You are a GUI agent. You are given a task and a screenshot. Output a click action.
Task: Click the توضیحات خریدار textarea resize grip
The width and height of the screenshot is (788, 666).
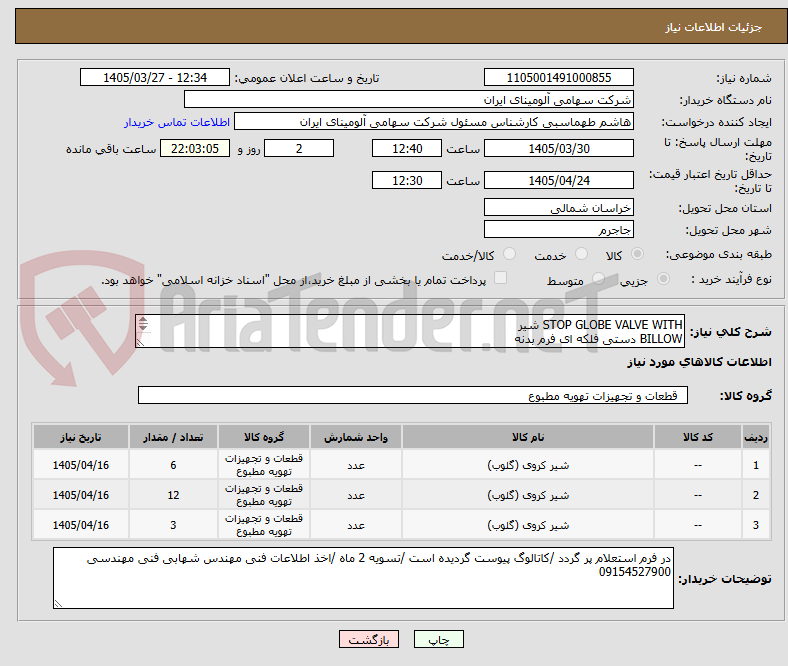point(58,604)
